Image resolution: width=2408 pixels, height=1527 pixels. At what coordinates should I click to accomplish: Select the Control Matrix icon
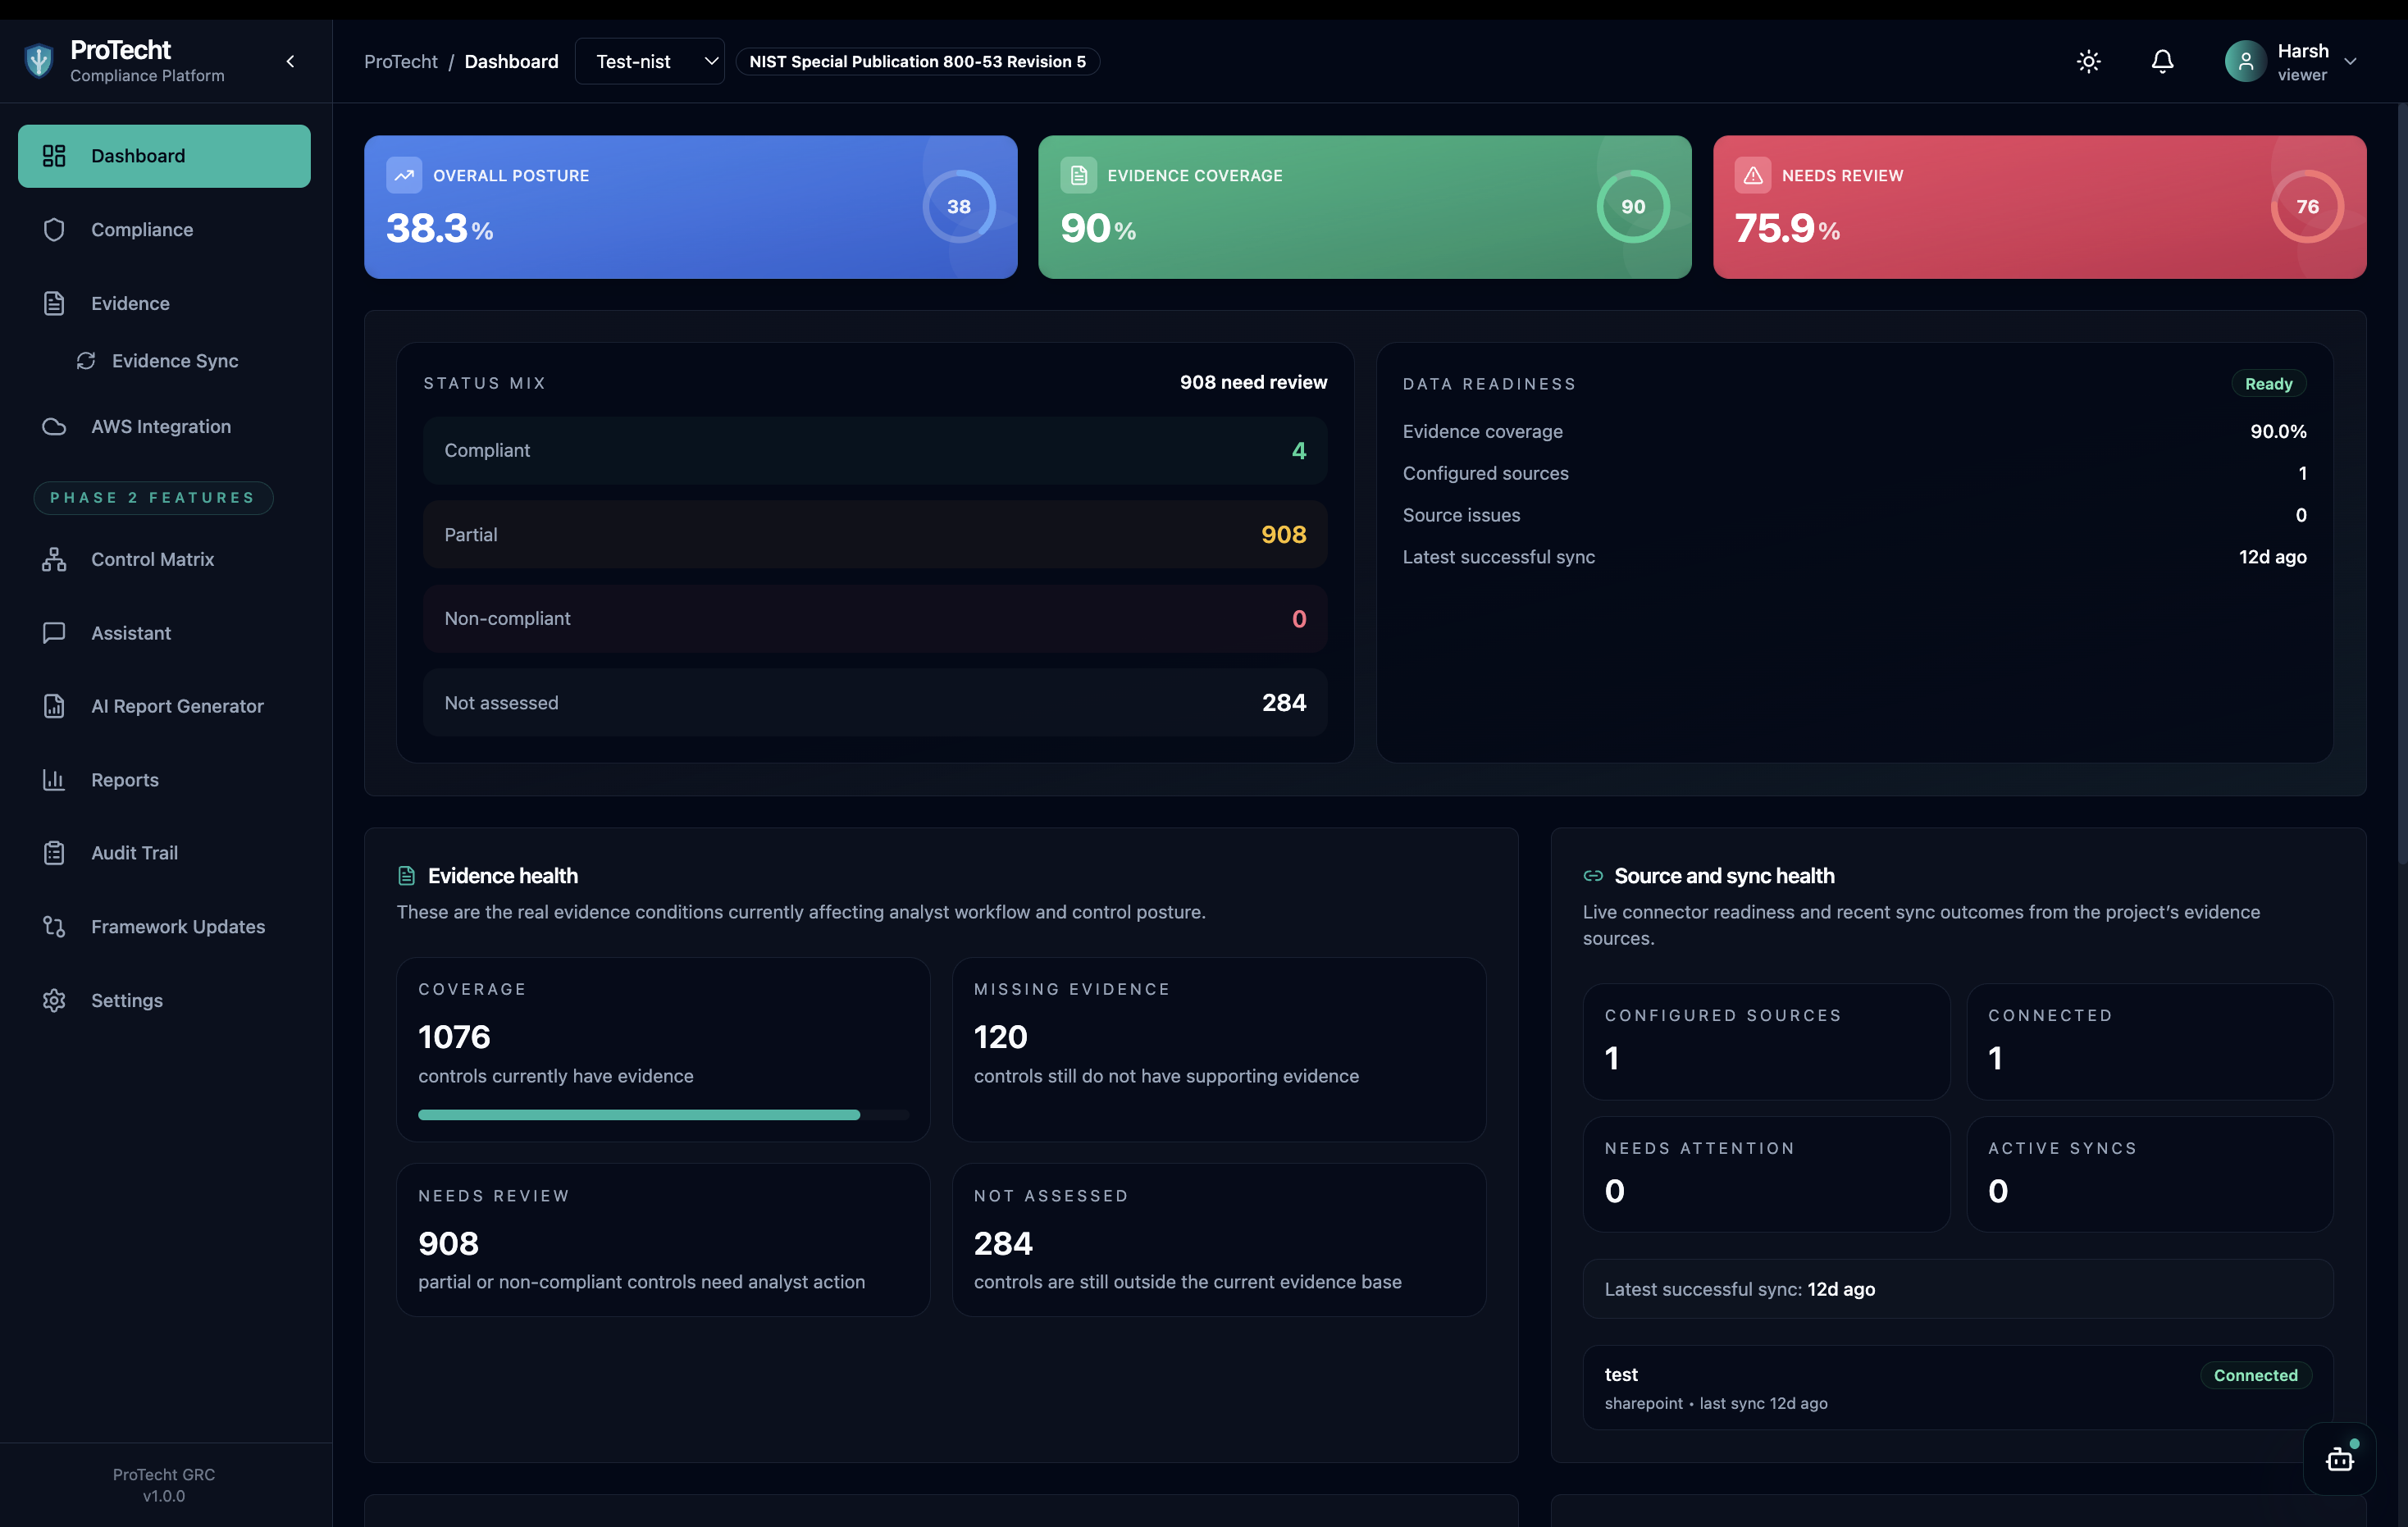tap(54, 559)
